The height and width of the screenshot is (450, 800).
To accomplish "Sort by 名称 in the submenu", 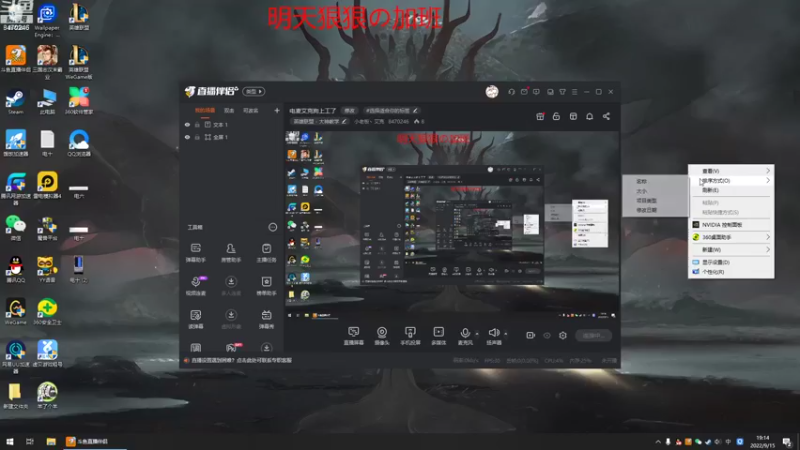I will point(655,181).
